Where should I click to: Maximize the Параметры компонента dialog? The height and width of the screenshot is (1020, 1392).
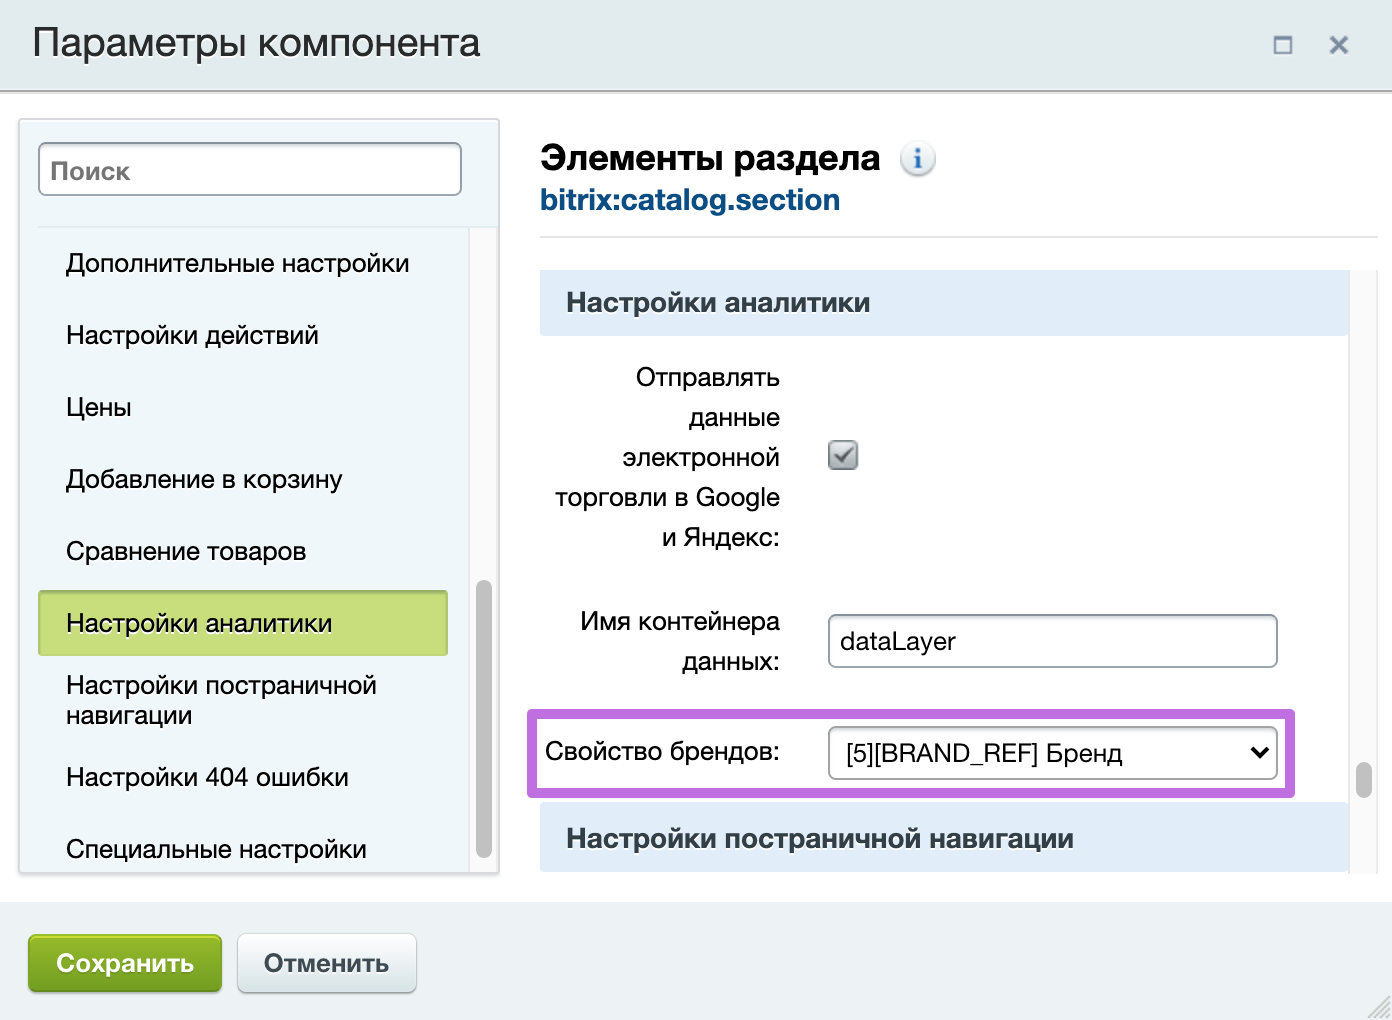(1282, 45)
